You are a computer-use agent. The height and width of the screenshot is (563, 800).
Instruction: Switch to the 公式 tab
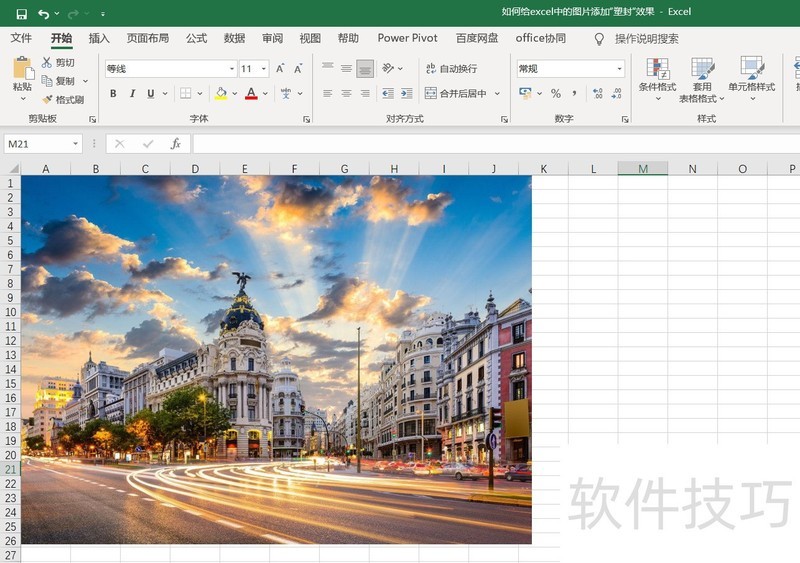(x=196, y=38)
